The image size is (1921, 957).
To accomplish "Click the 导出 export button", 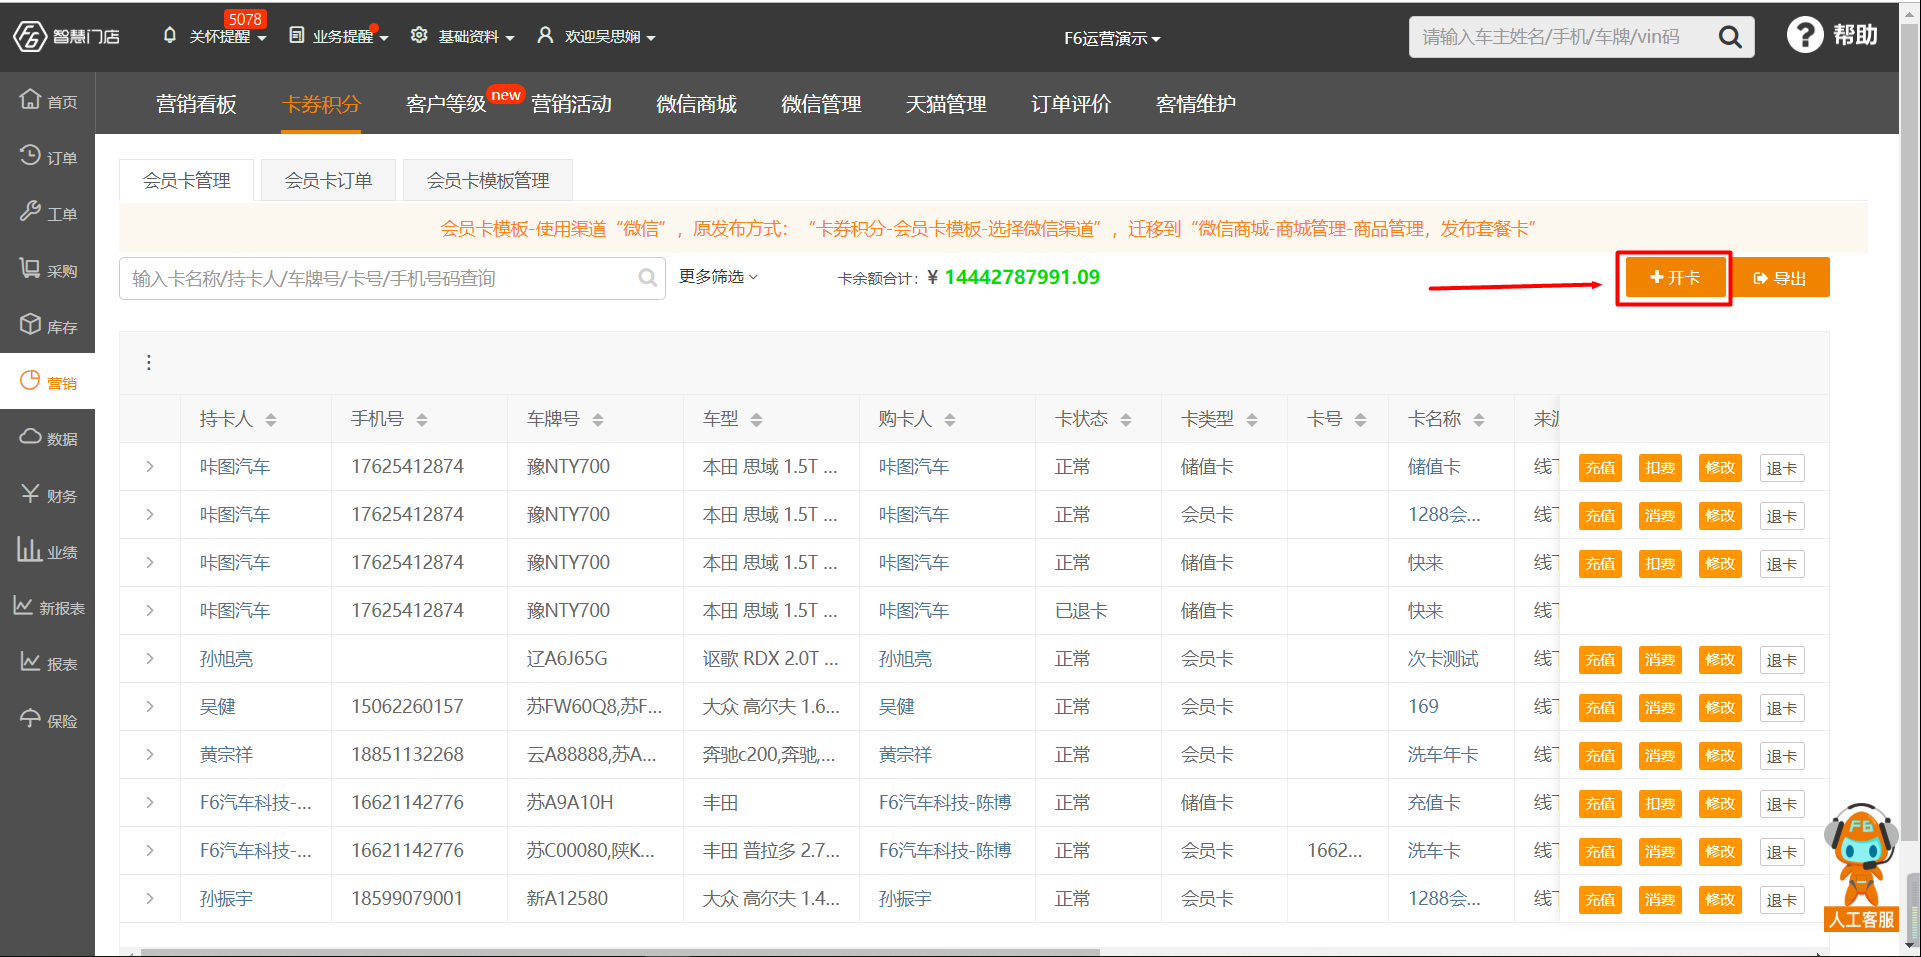I will tap(1780, 277).
